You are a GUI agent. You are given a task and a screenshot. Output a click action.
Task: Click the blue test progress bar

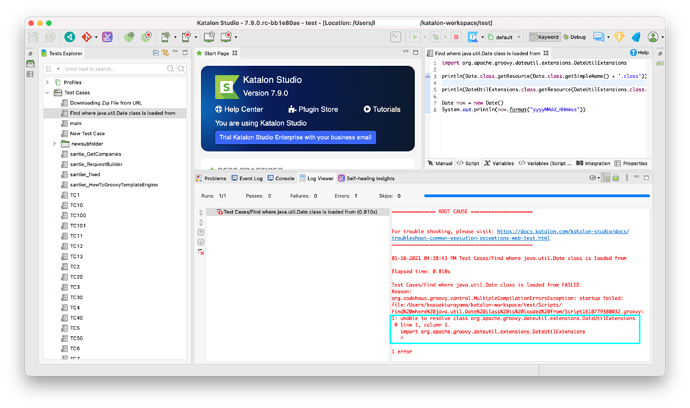(x=537, y=195)
